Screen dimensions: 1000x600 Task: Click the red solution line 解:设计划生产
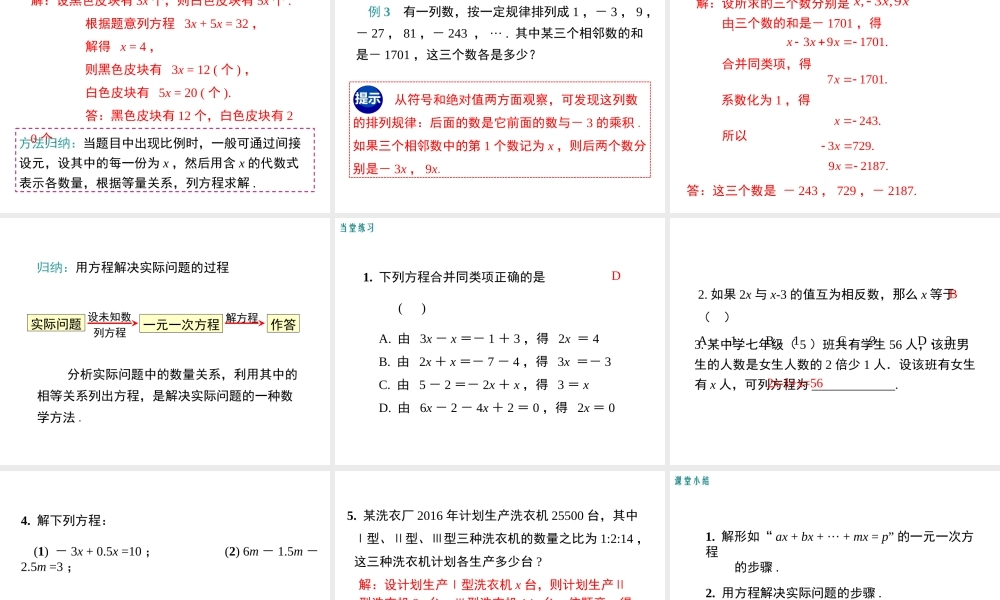(492, 585)
